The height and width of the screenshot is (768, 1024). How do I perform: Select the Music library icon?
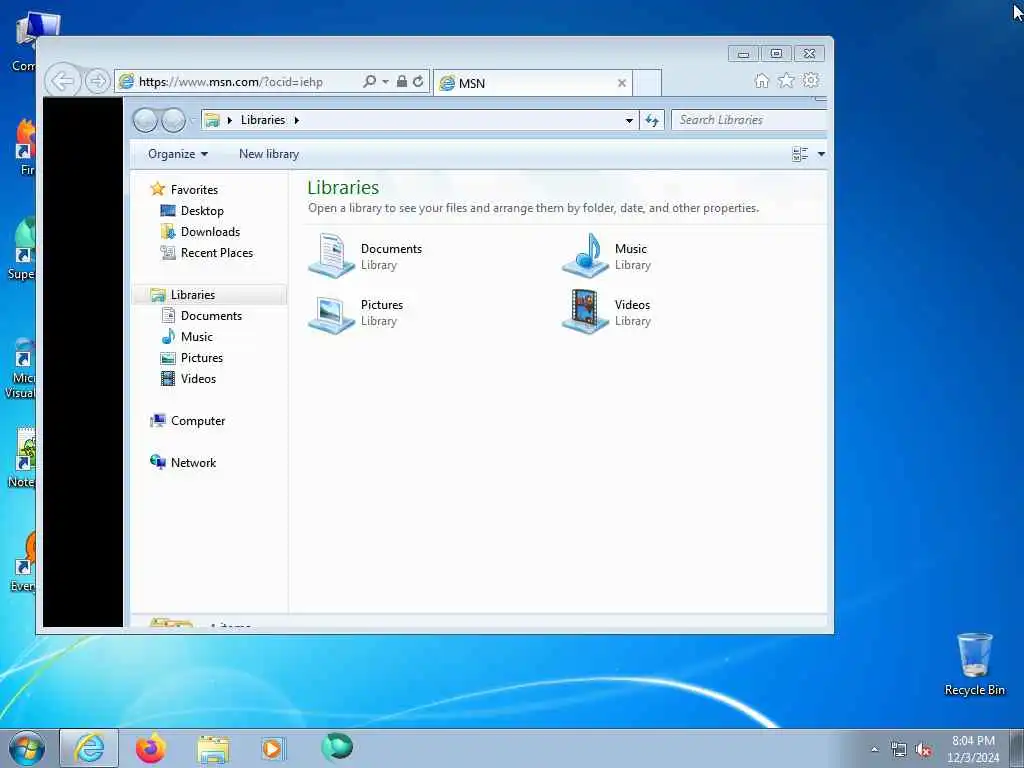tap(586, 255)
